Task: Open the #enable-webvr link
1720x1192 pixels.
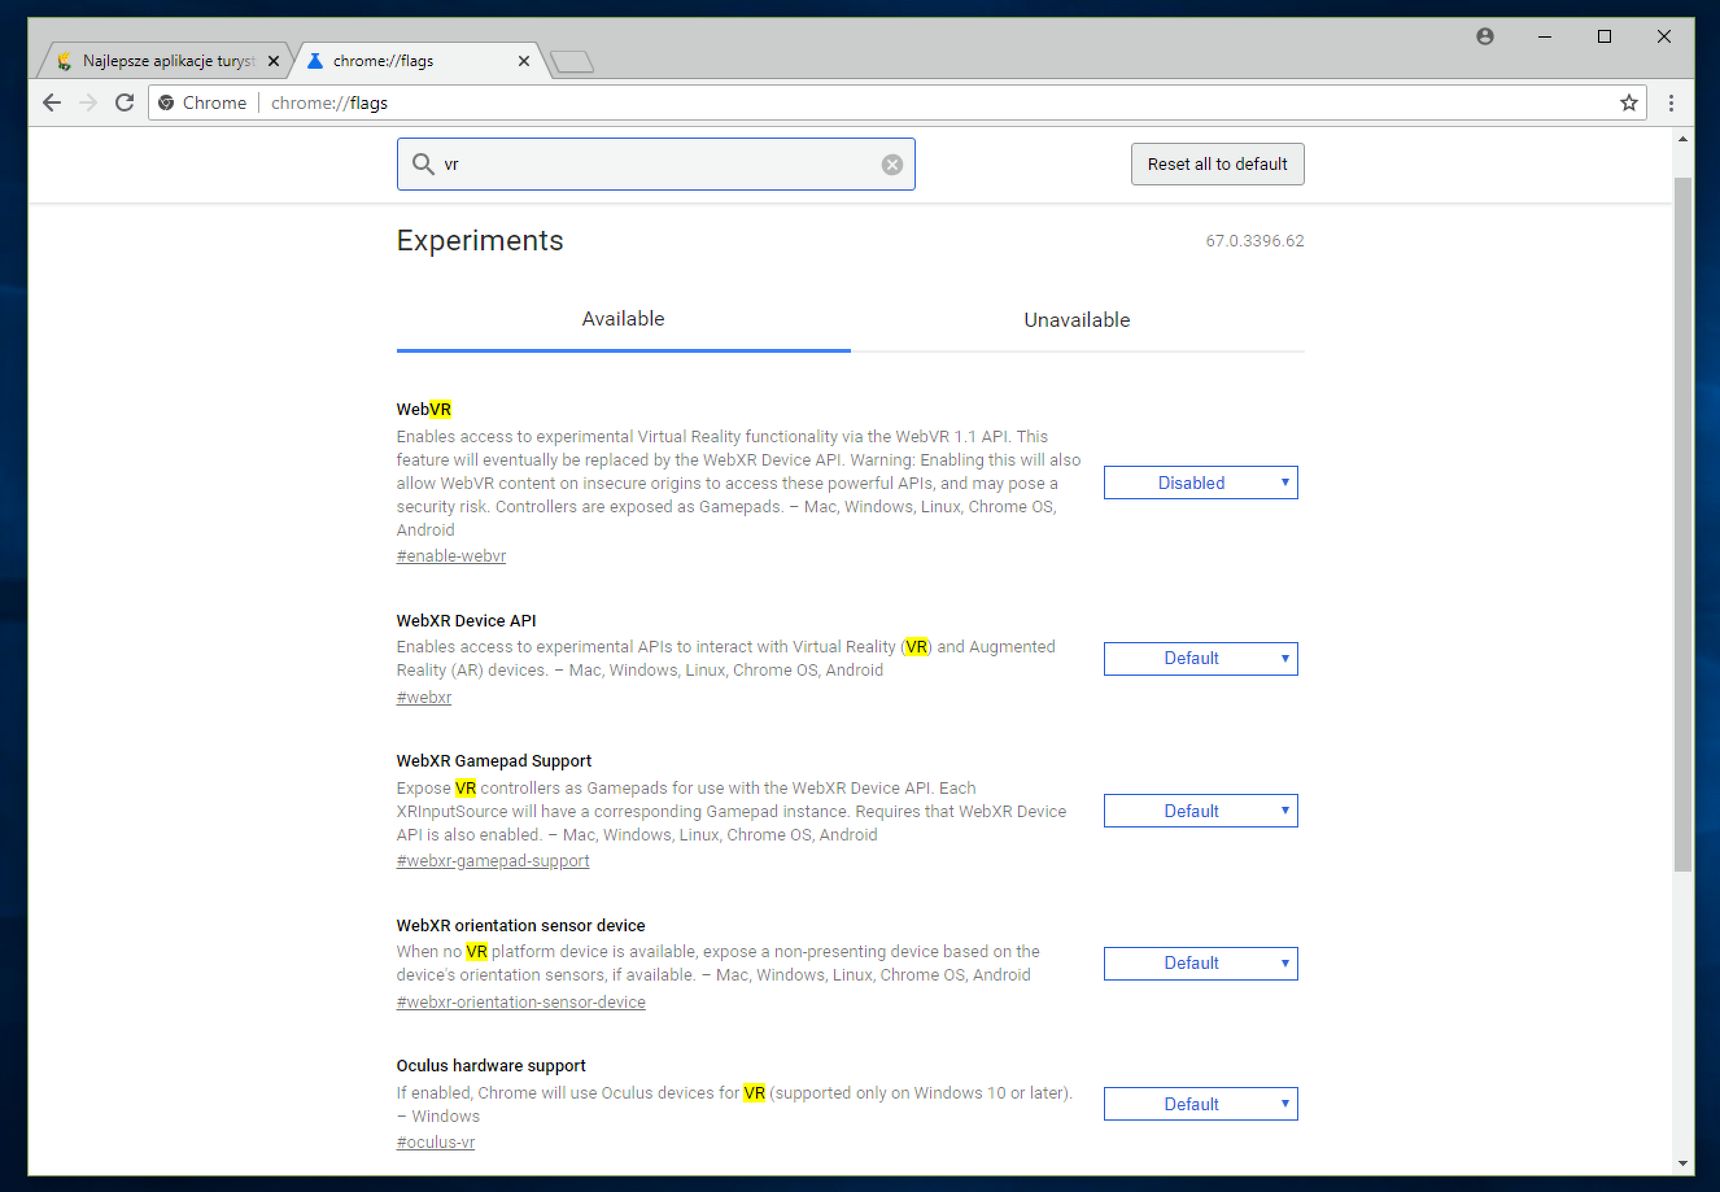Action: pyautogui.click(x=451, y=556)
